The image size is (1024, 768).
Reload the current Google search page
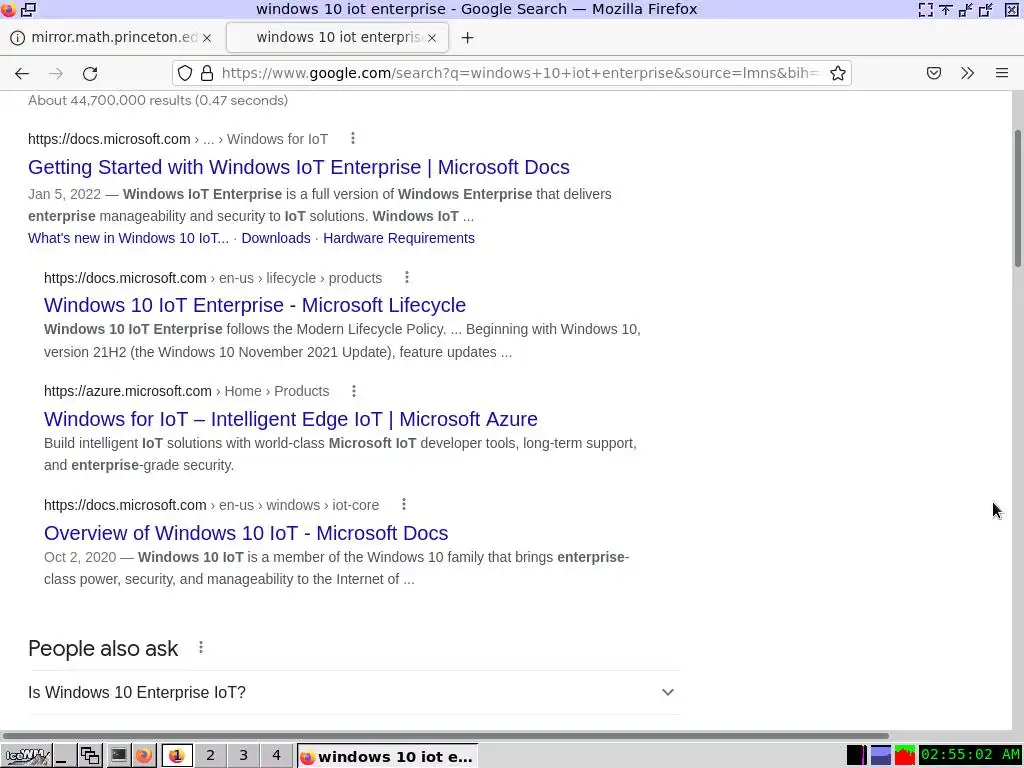(x=90, y=73)
